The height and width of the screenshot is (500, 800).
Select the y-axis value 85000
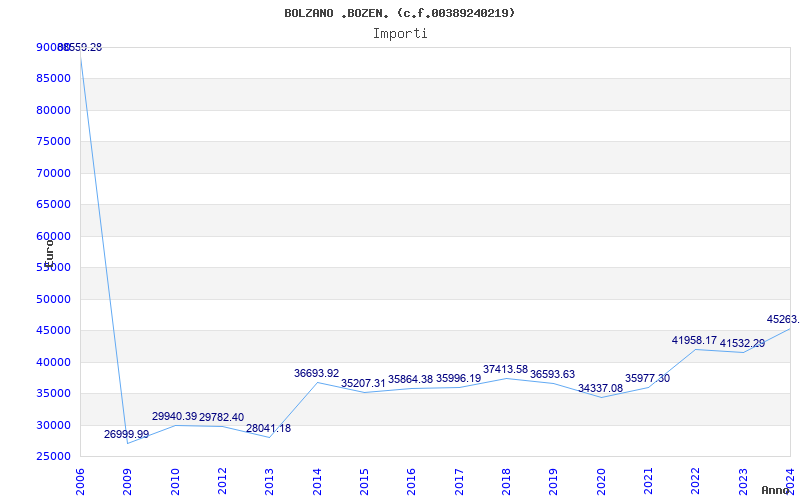(54, 79)
